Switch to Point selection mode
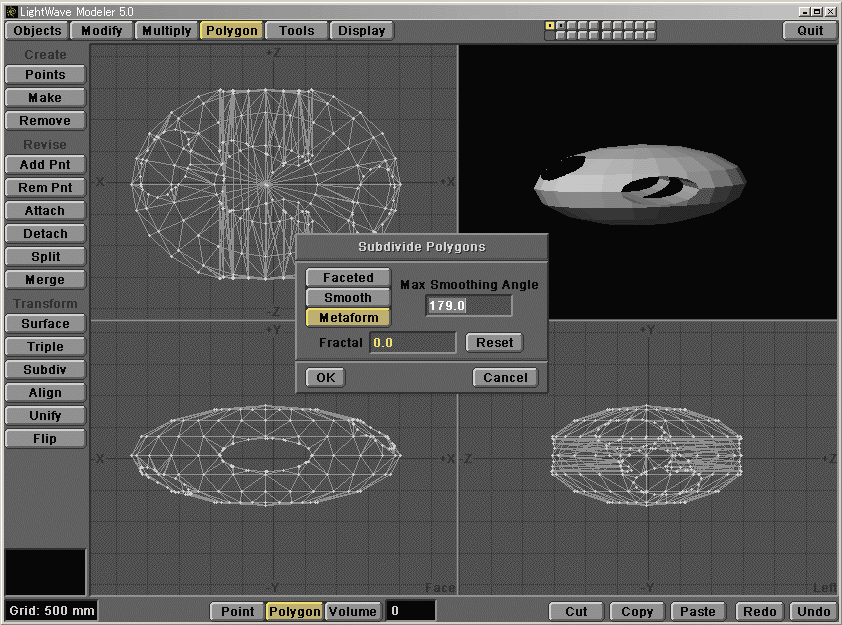The image size is (842, 625). coord(236,611)
